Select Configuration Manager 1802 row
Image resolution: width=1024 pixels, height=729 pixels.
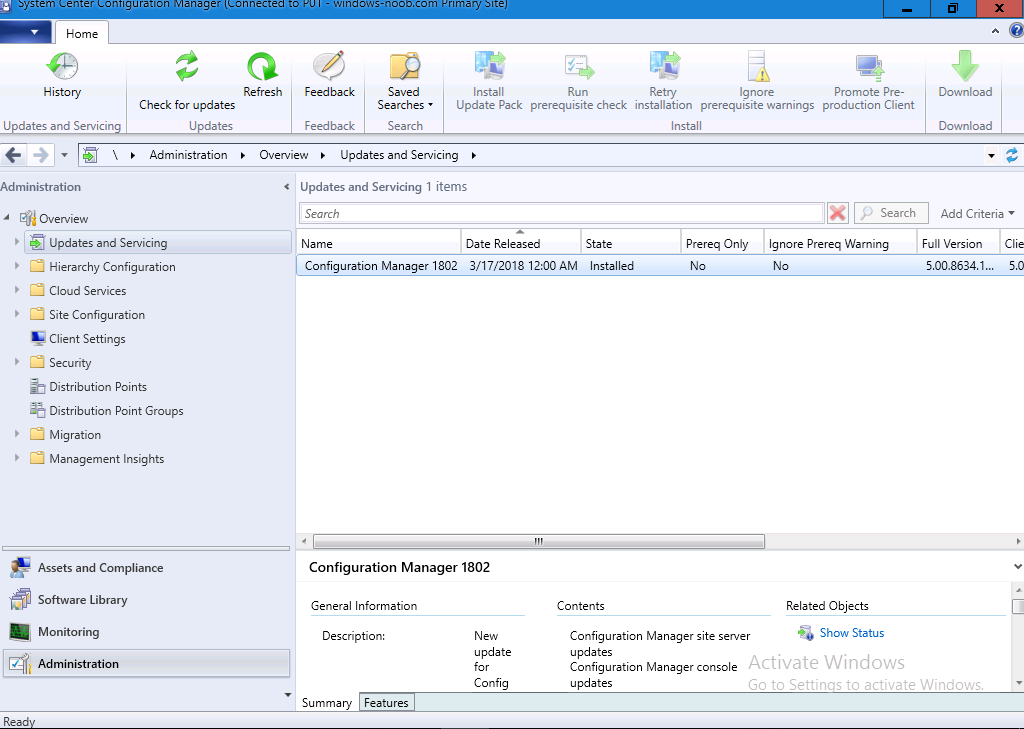click(660, 266)
